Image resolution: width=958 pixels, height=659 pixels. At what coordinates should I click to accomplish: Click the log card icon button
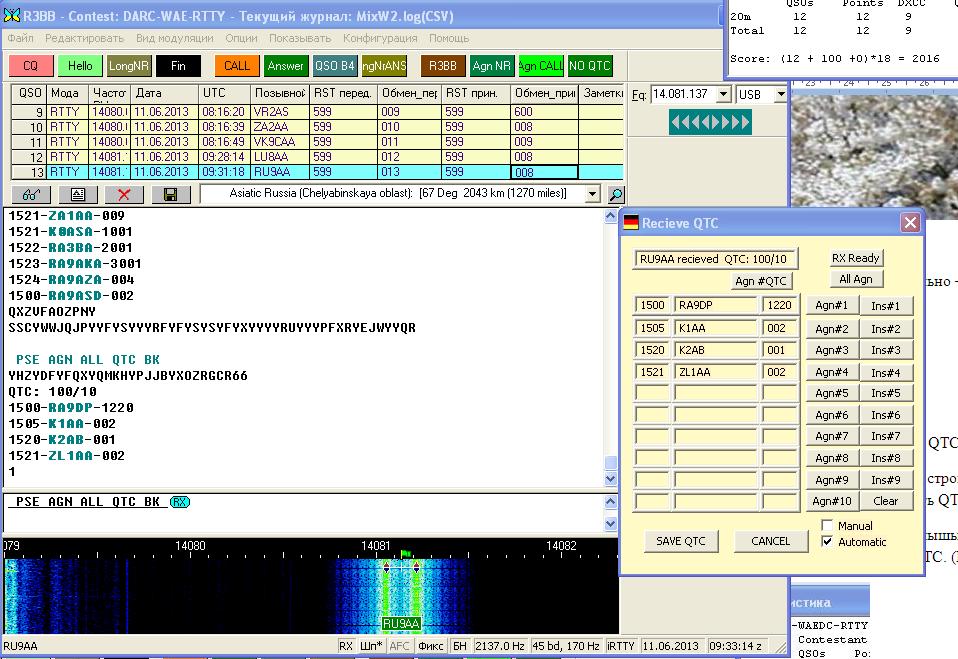77,195
